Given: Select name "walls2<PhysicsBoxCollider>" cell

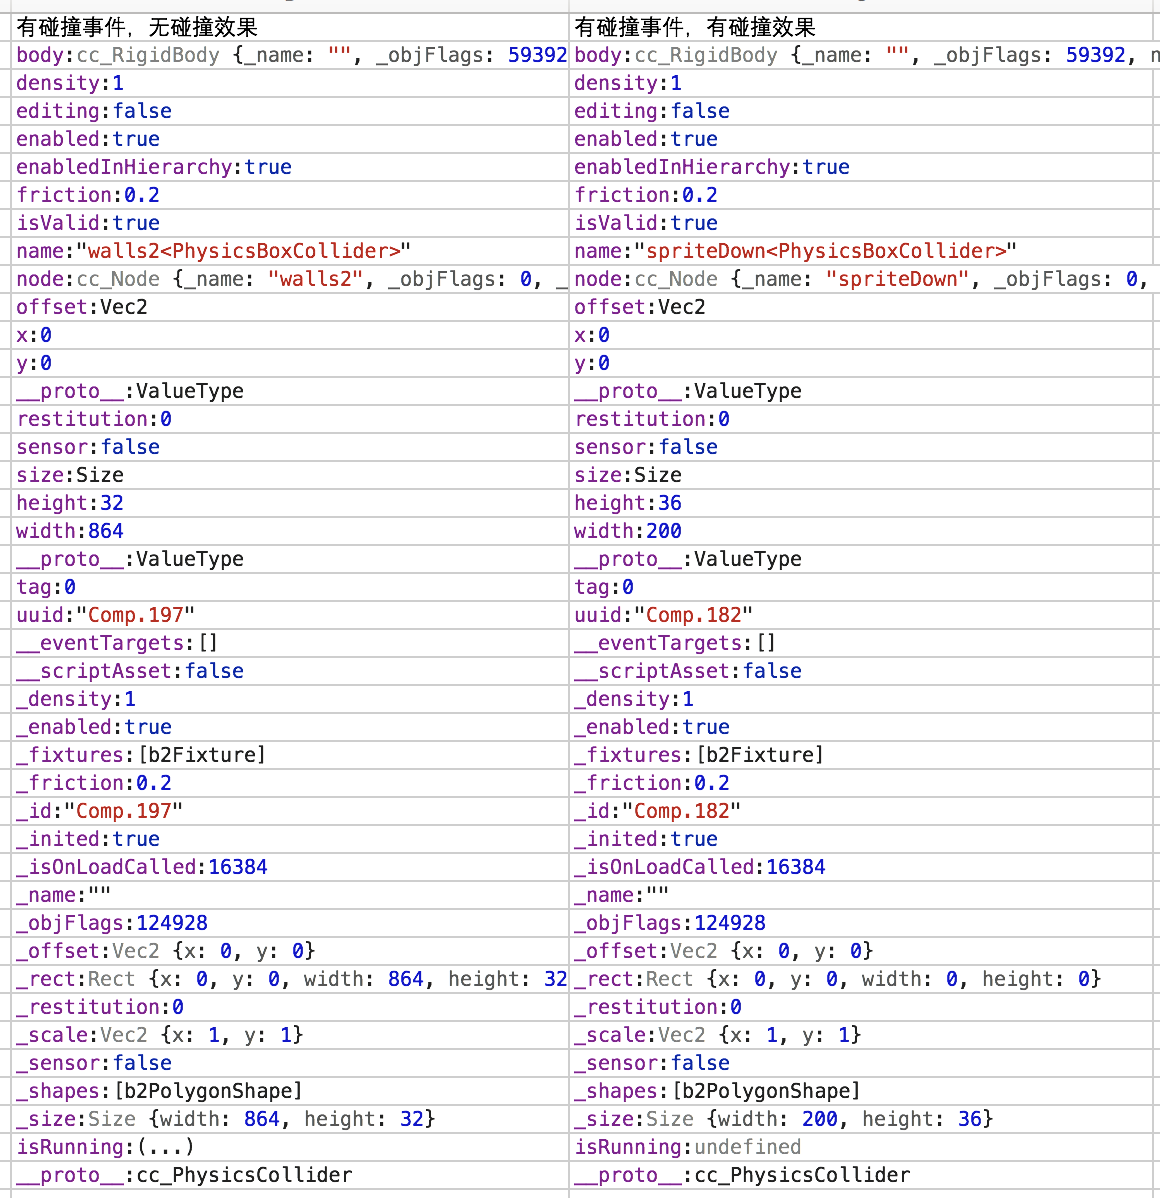Looking at the screenshot, I should coord(290,251).
